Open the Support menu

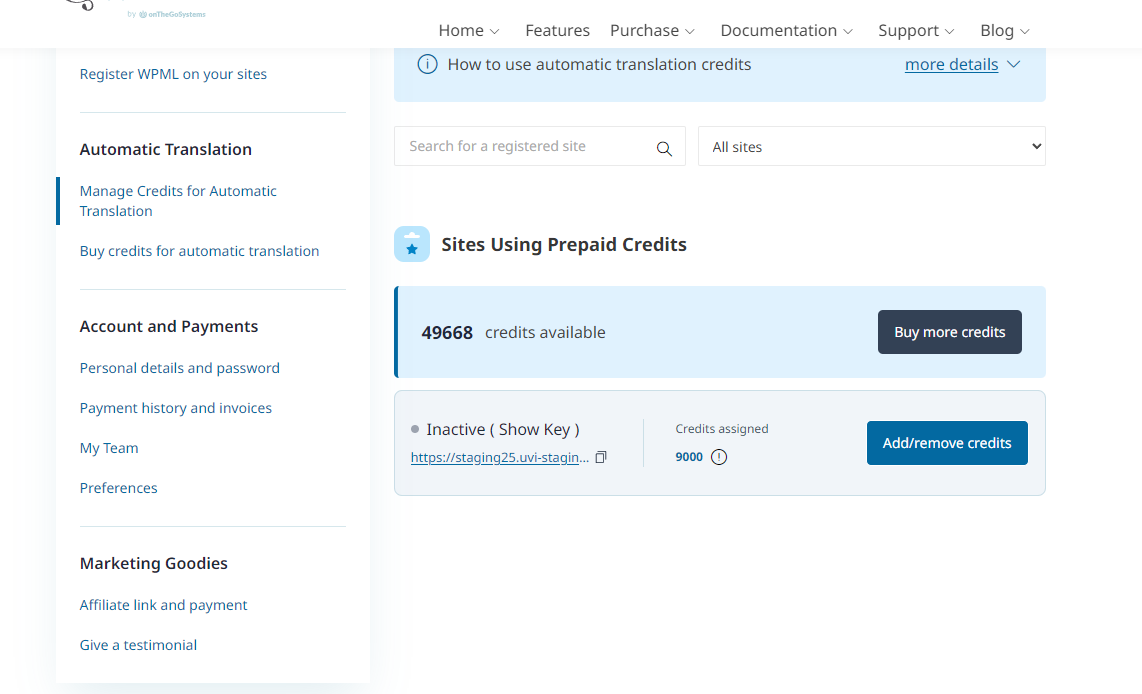click(x=916, y=30)
